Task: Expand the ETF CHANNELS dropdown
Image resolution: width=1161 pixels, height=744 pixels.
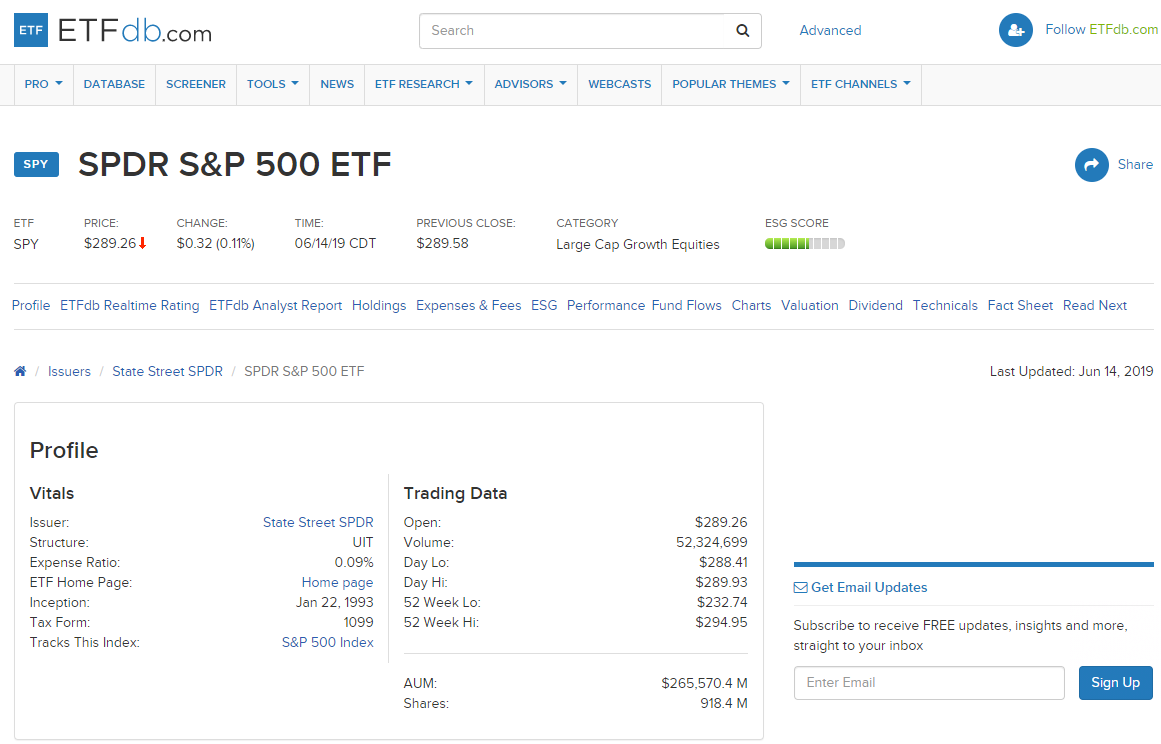Action: [861, 84]
